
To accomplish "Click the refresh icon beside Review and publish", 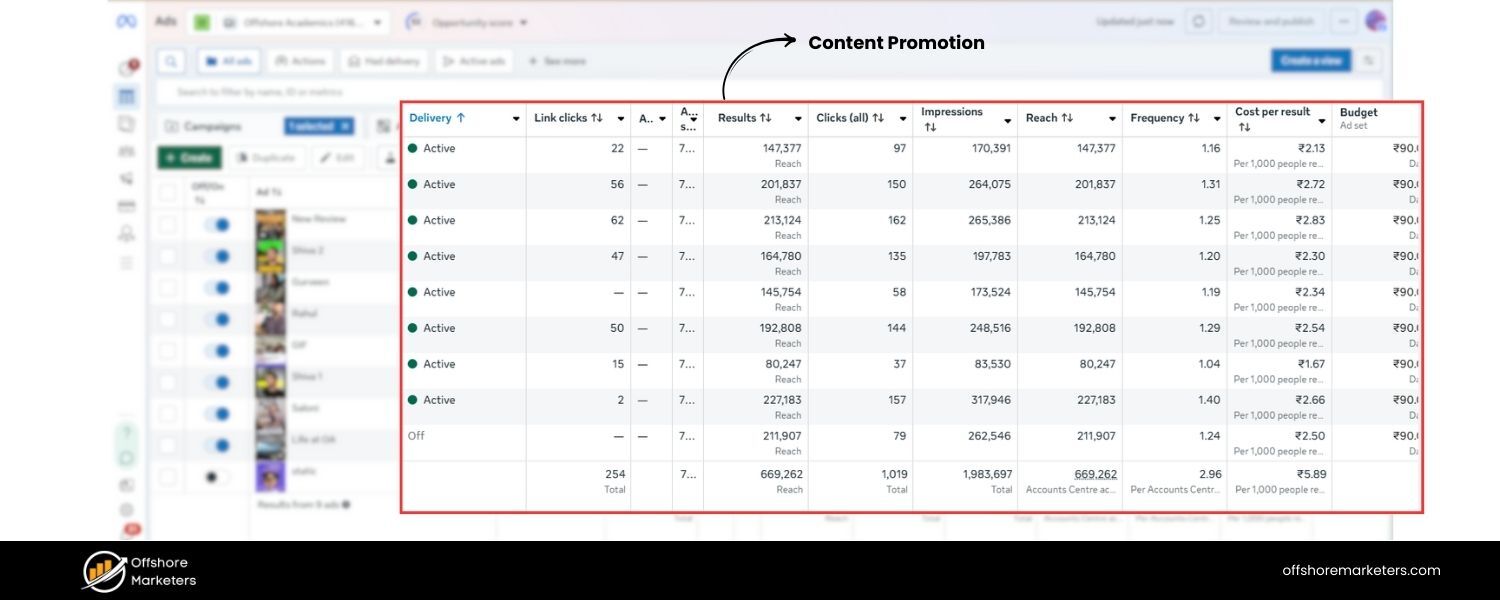I will (1199, 21).
